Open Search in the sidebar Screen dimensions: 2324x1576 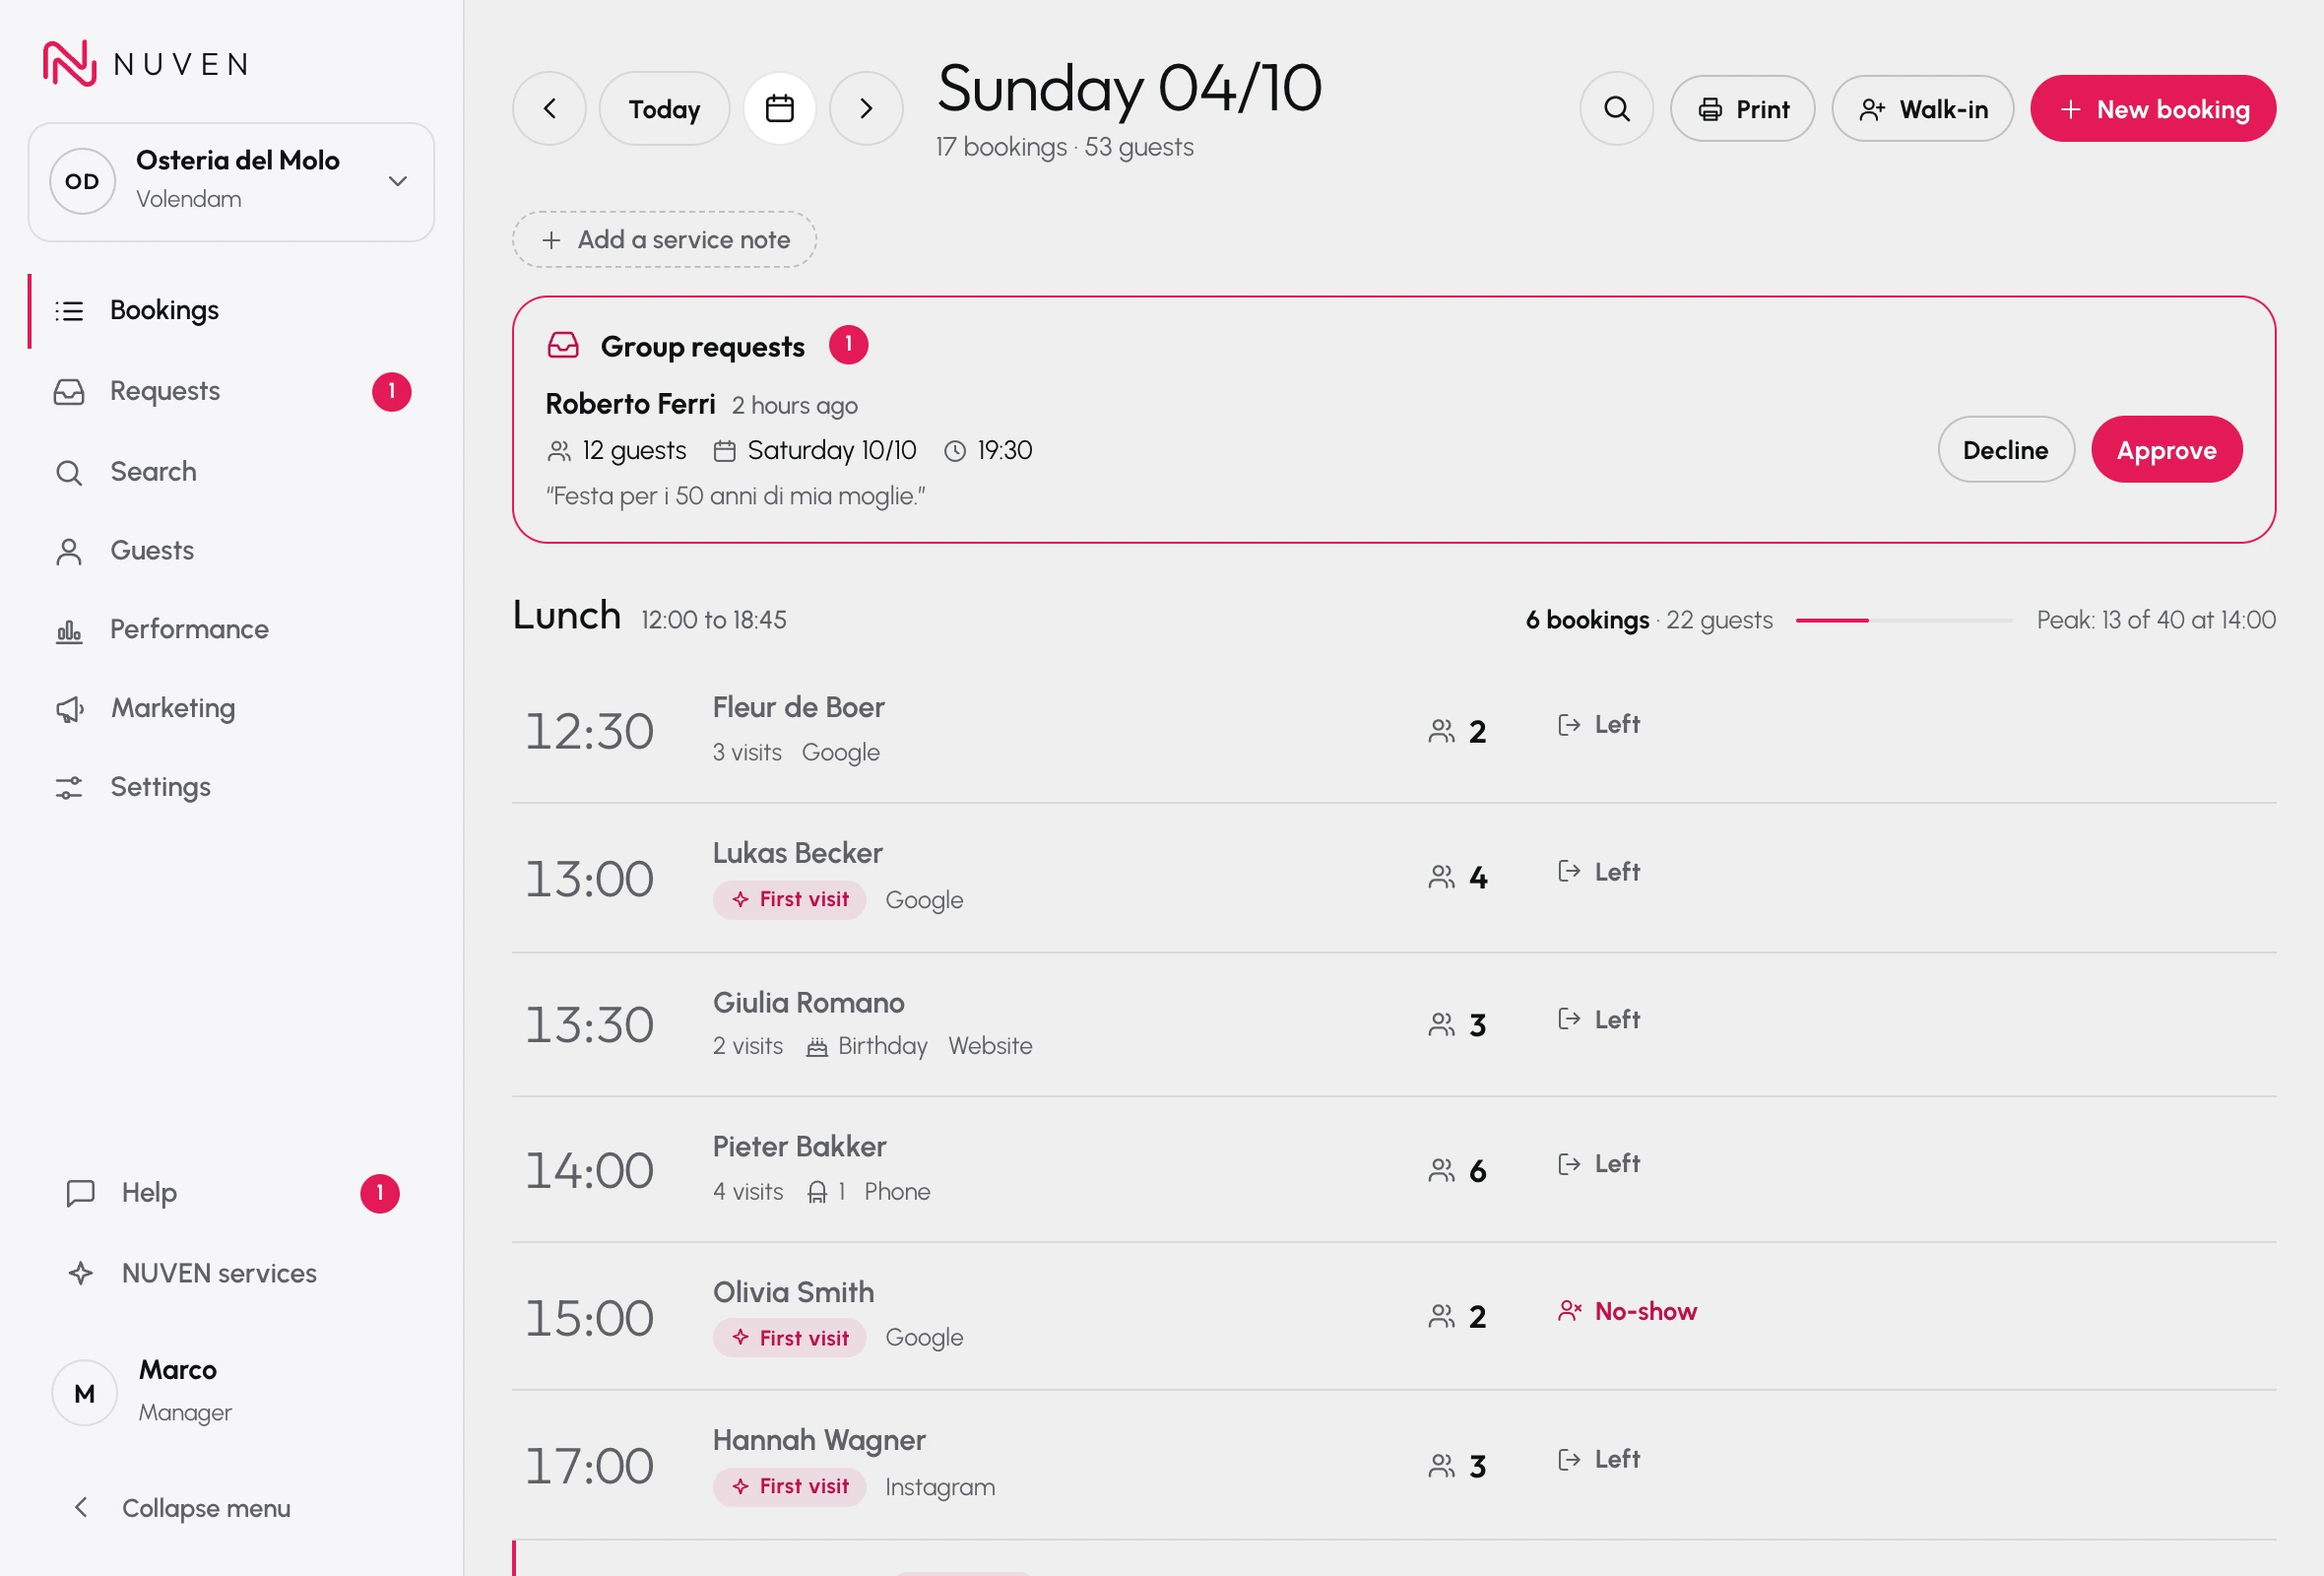tap(231, 471)
